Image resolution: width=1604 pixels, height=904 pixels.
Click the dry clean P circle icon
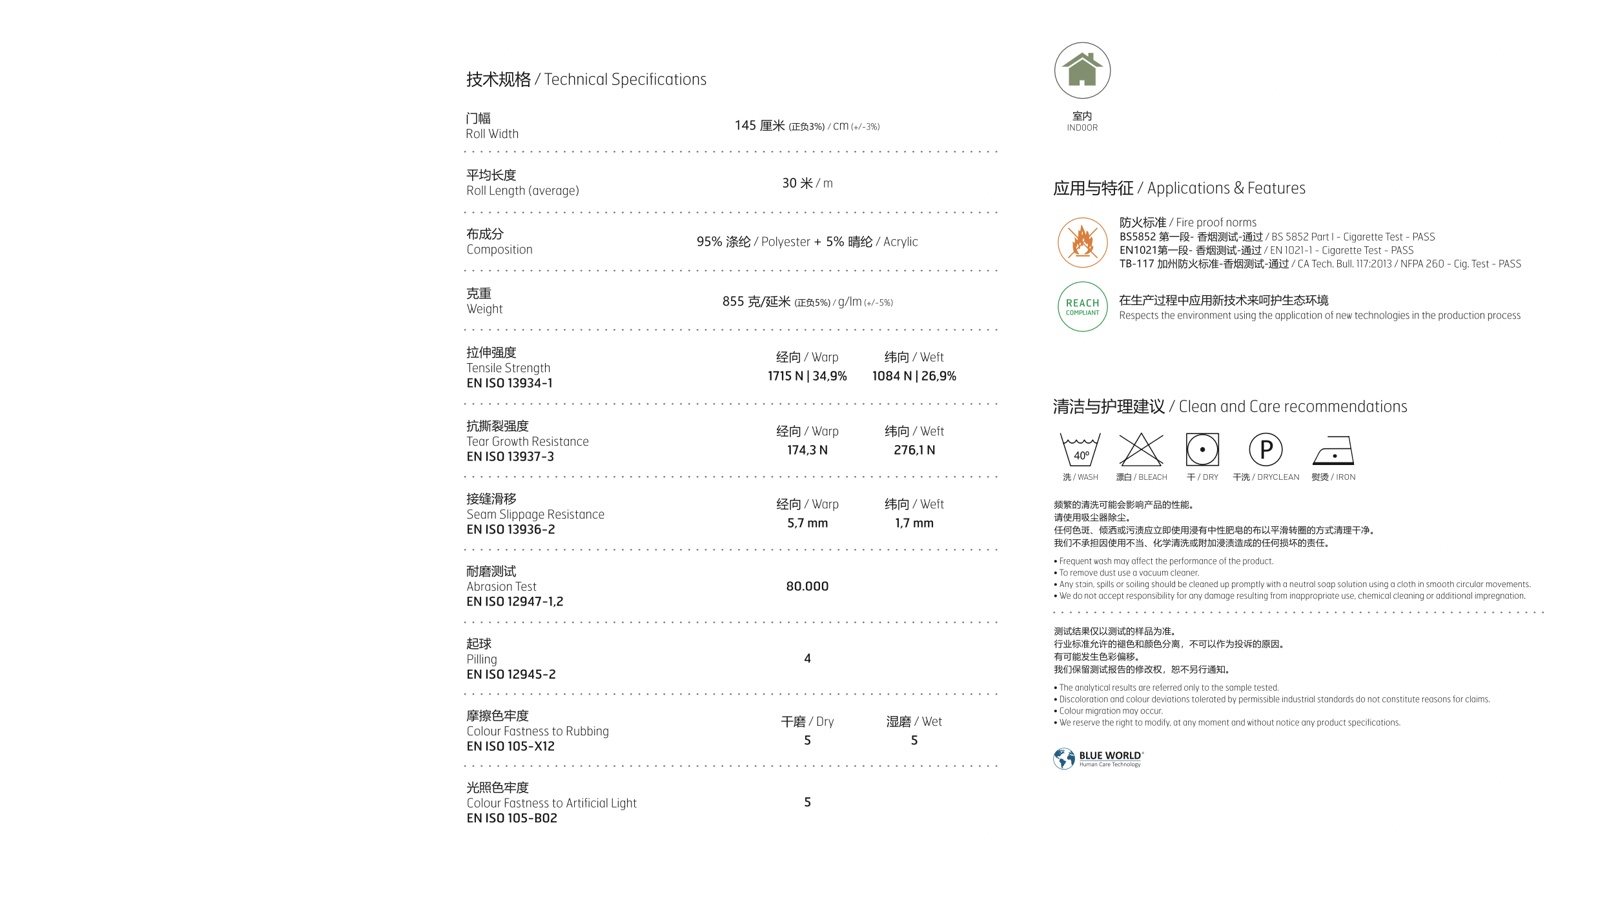(1265, 450)
